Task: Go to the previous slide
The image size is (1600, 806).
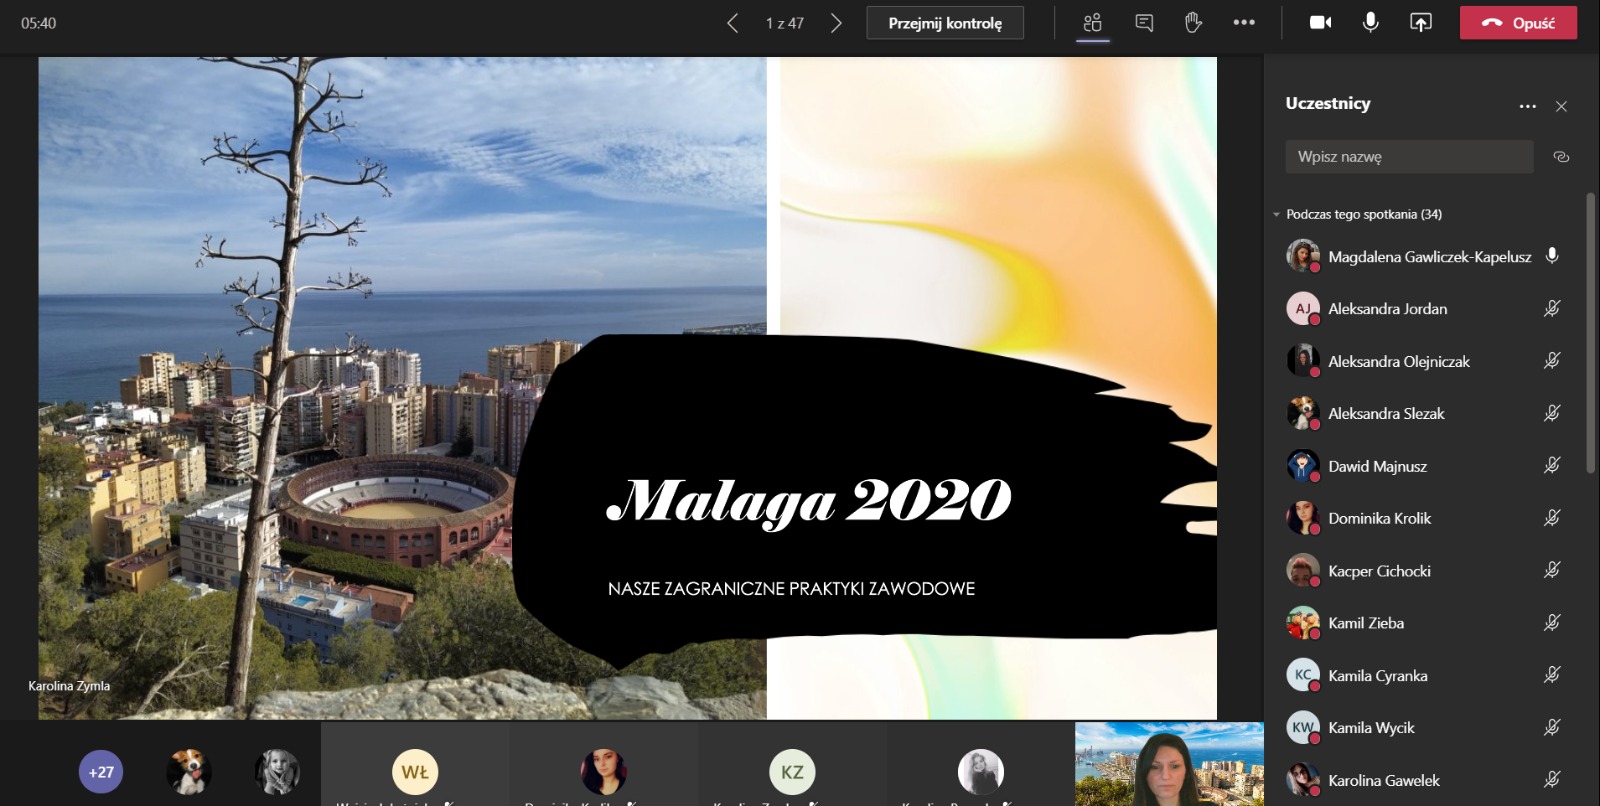Action: coord(732,23)
